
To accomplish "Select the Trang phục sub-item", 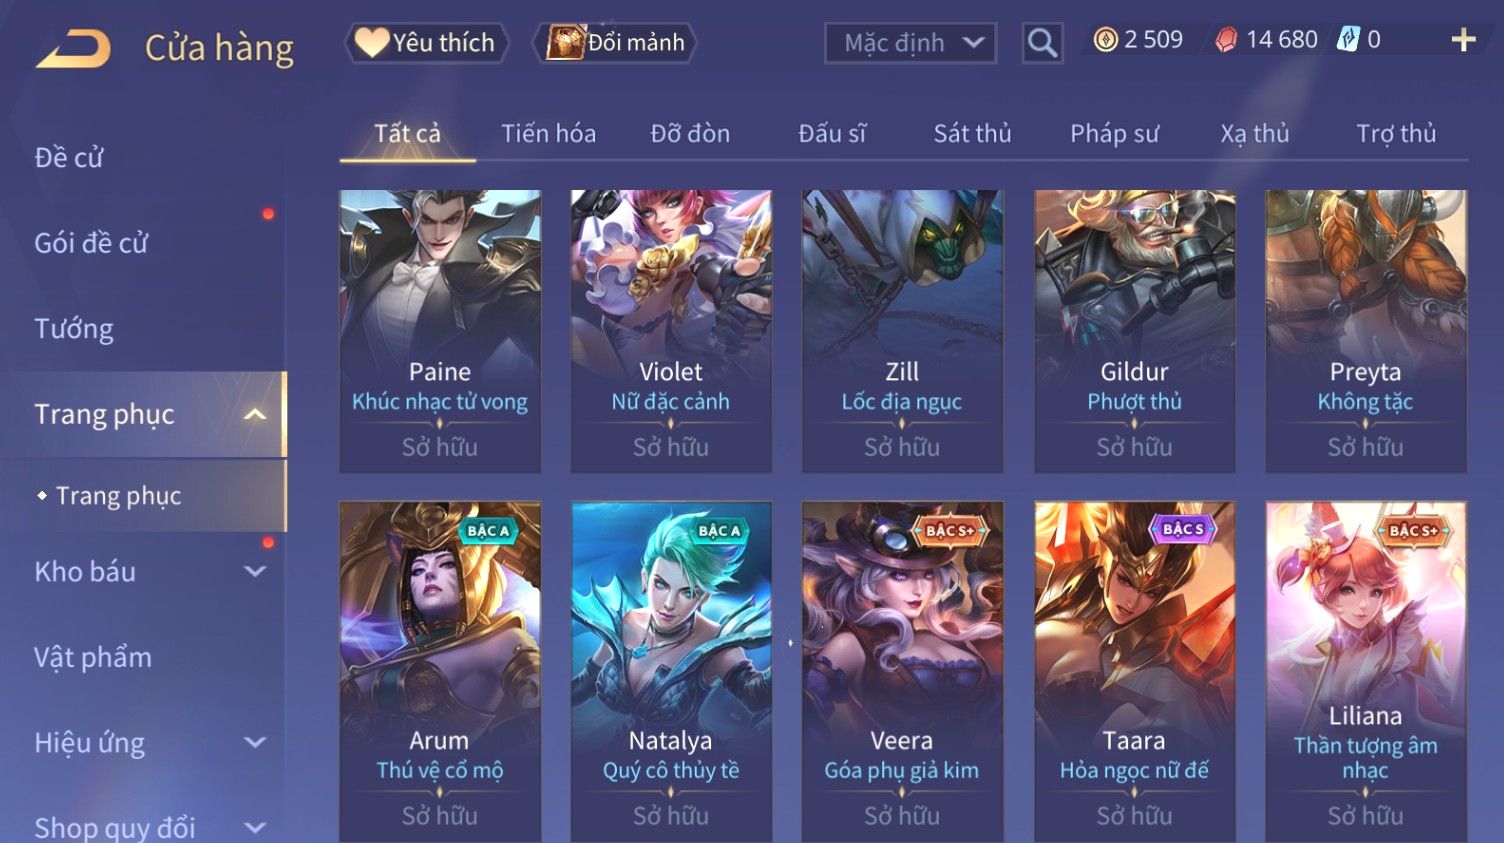I will (119, 496).
